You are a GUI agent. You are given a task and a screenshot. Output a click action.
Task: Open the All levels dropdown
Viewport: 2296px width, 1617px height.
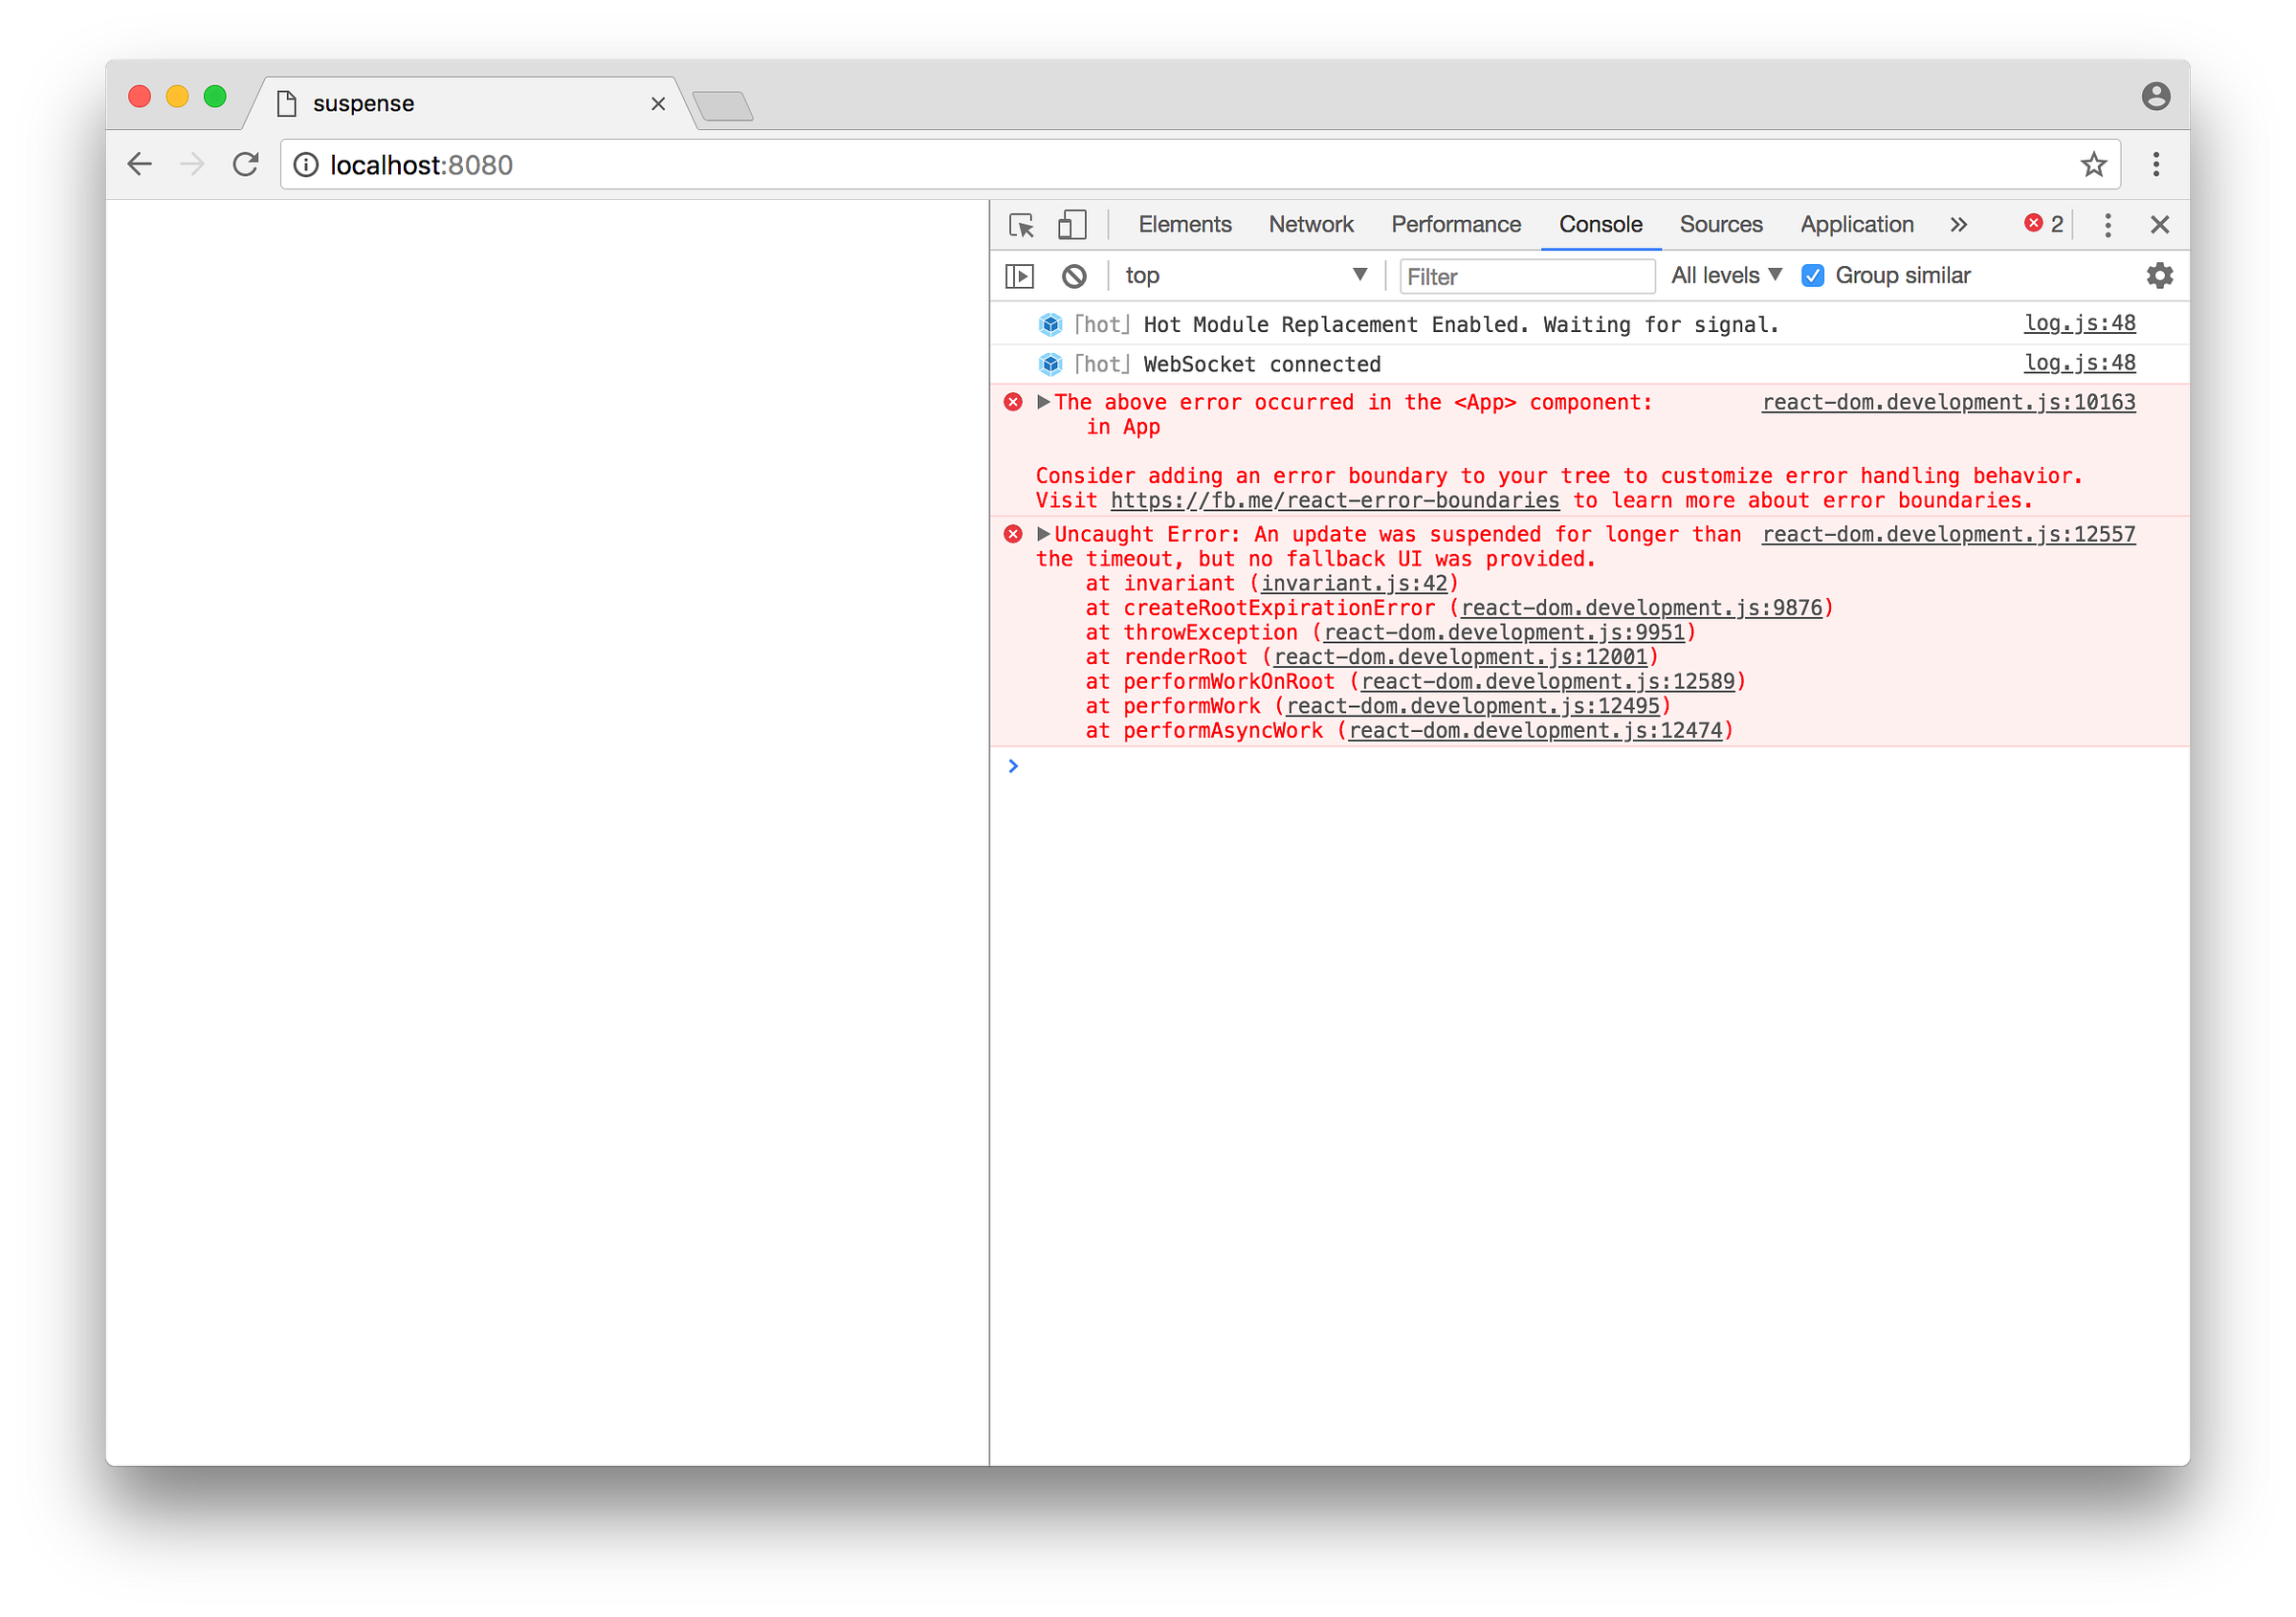[x=1726, y=276]
